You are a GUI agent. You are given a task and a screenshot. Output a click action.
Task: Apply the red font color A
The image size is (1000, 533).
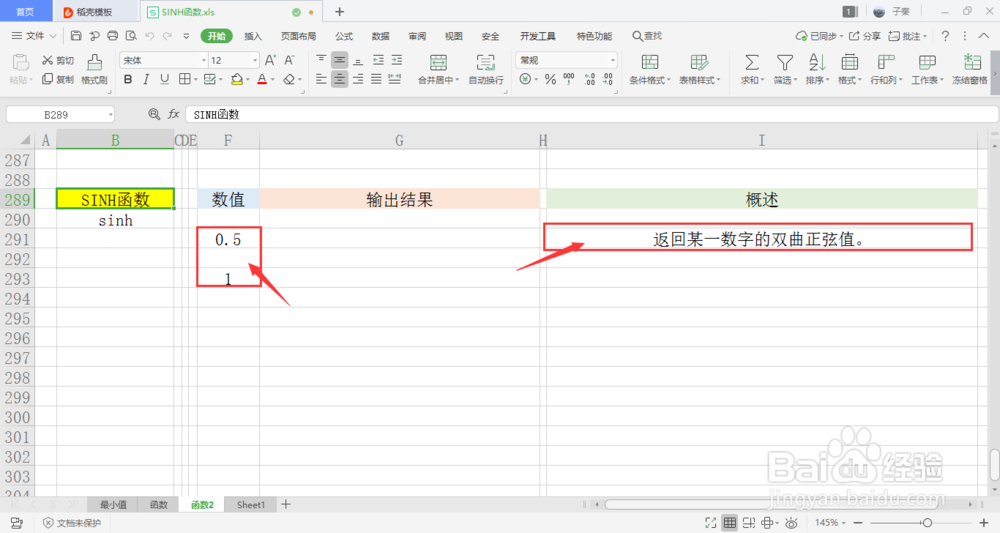(262, 79)
